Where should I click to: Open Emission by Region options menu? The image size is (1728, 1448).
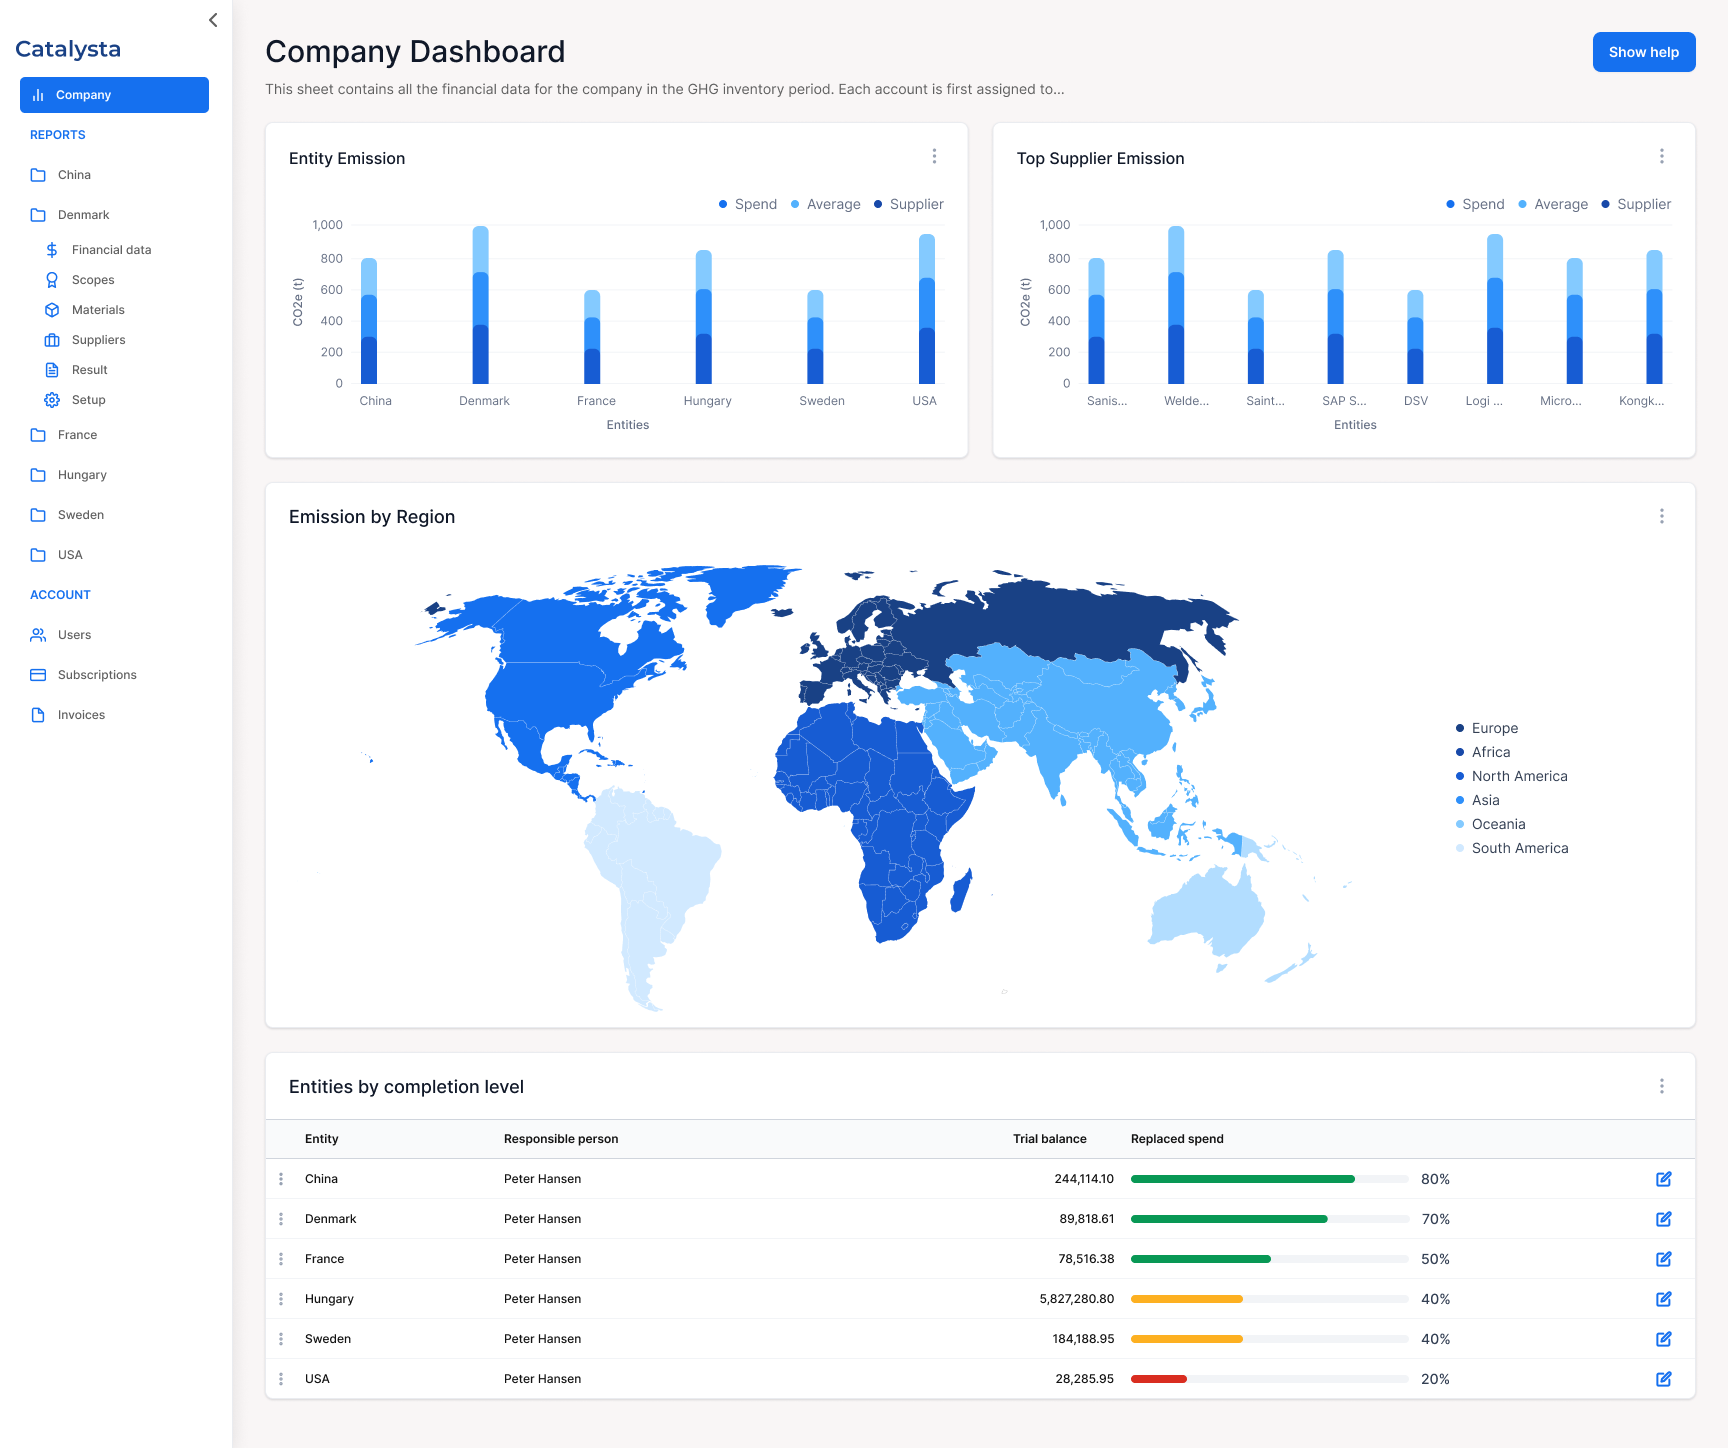tap(1661, 516)
